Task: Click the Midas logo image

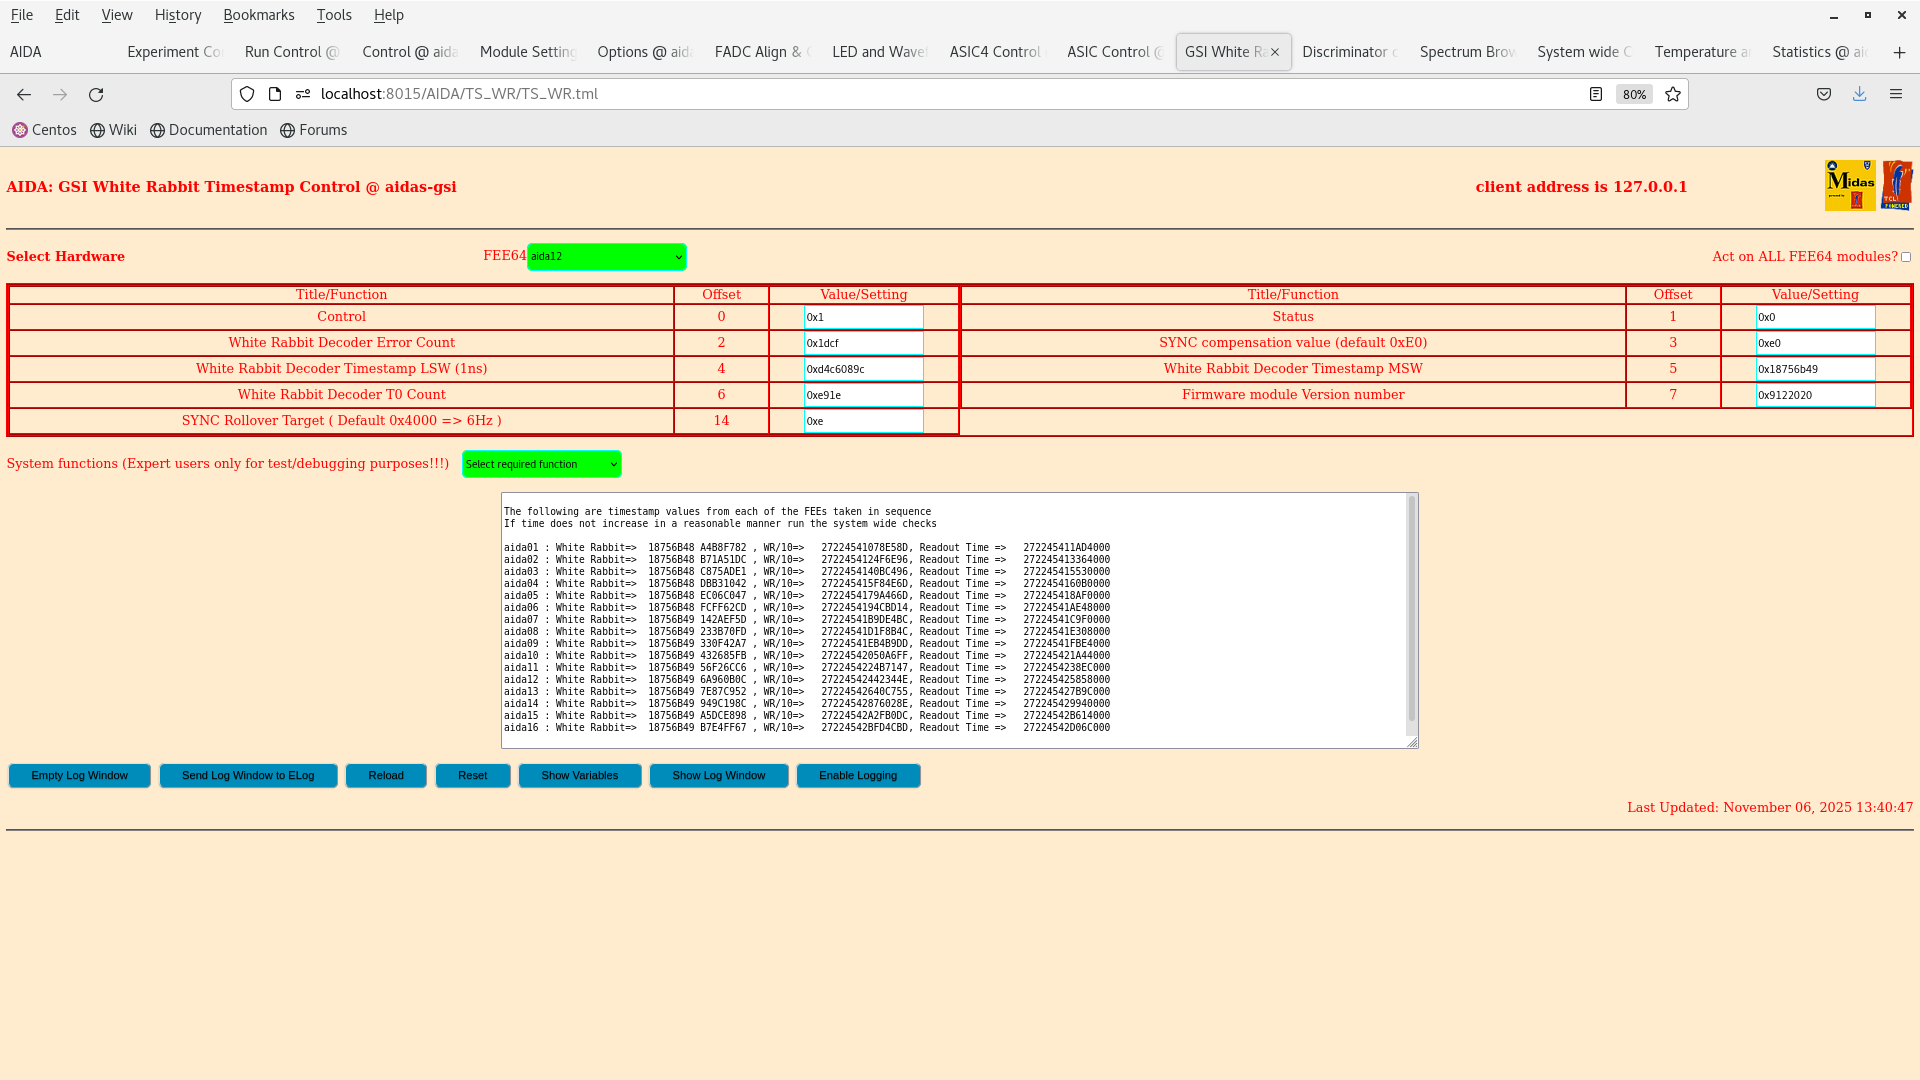Action: 1850,185
